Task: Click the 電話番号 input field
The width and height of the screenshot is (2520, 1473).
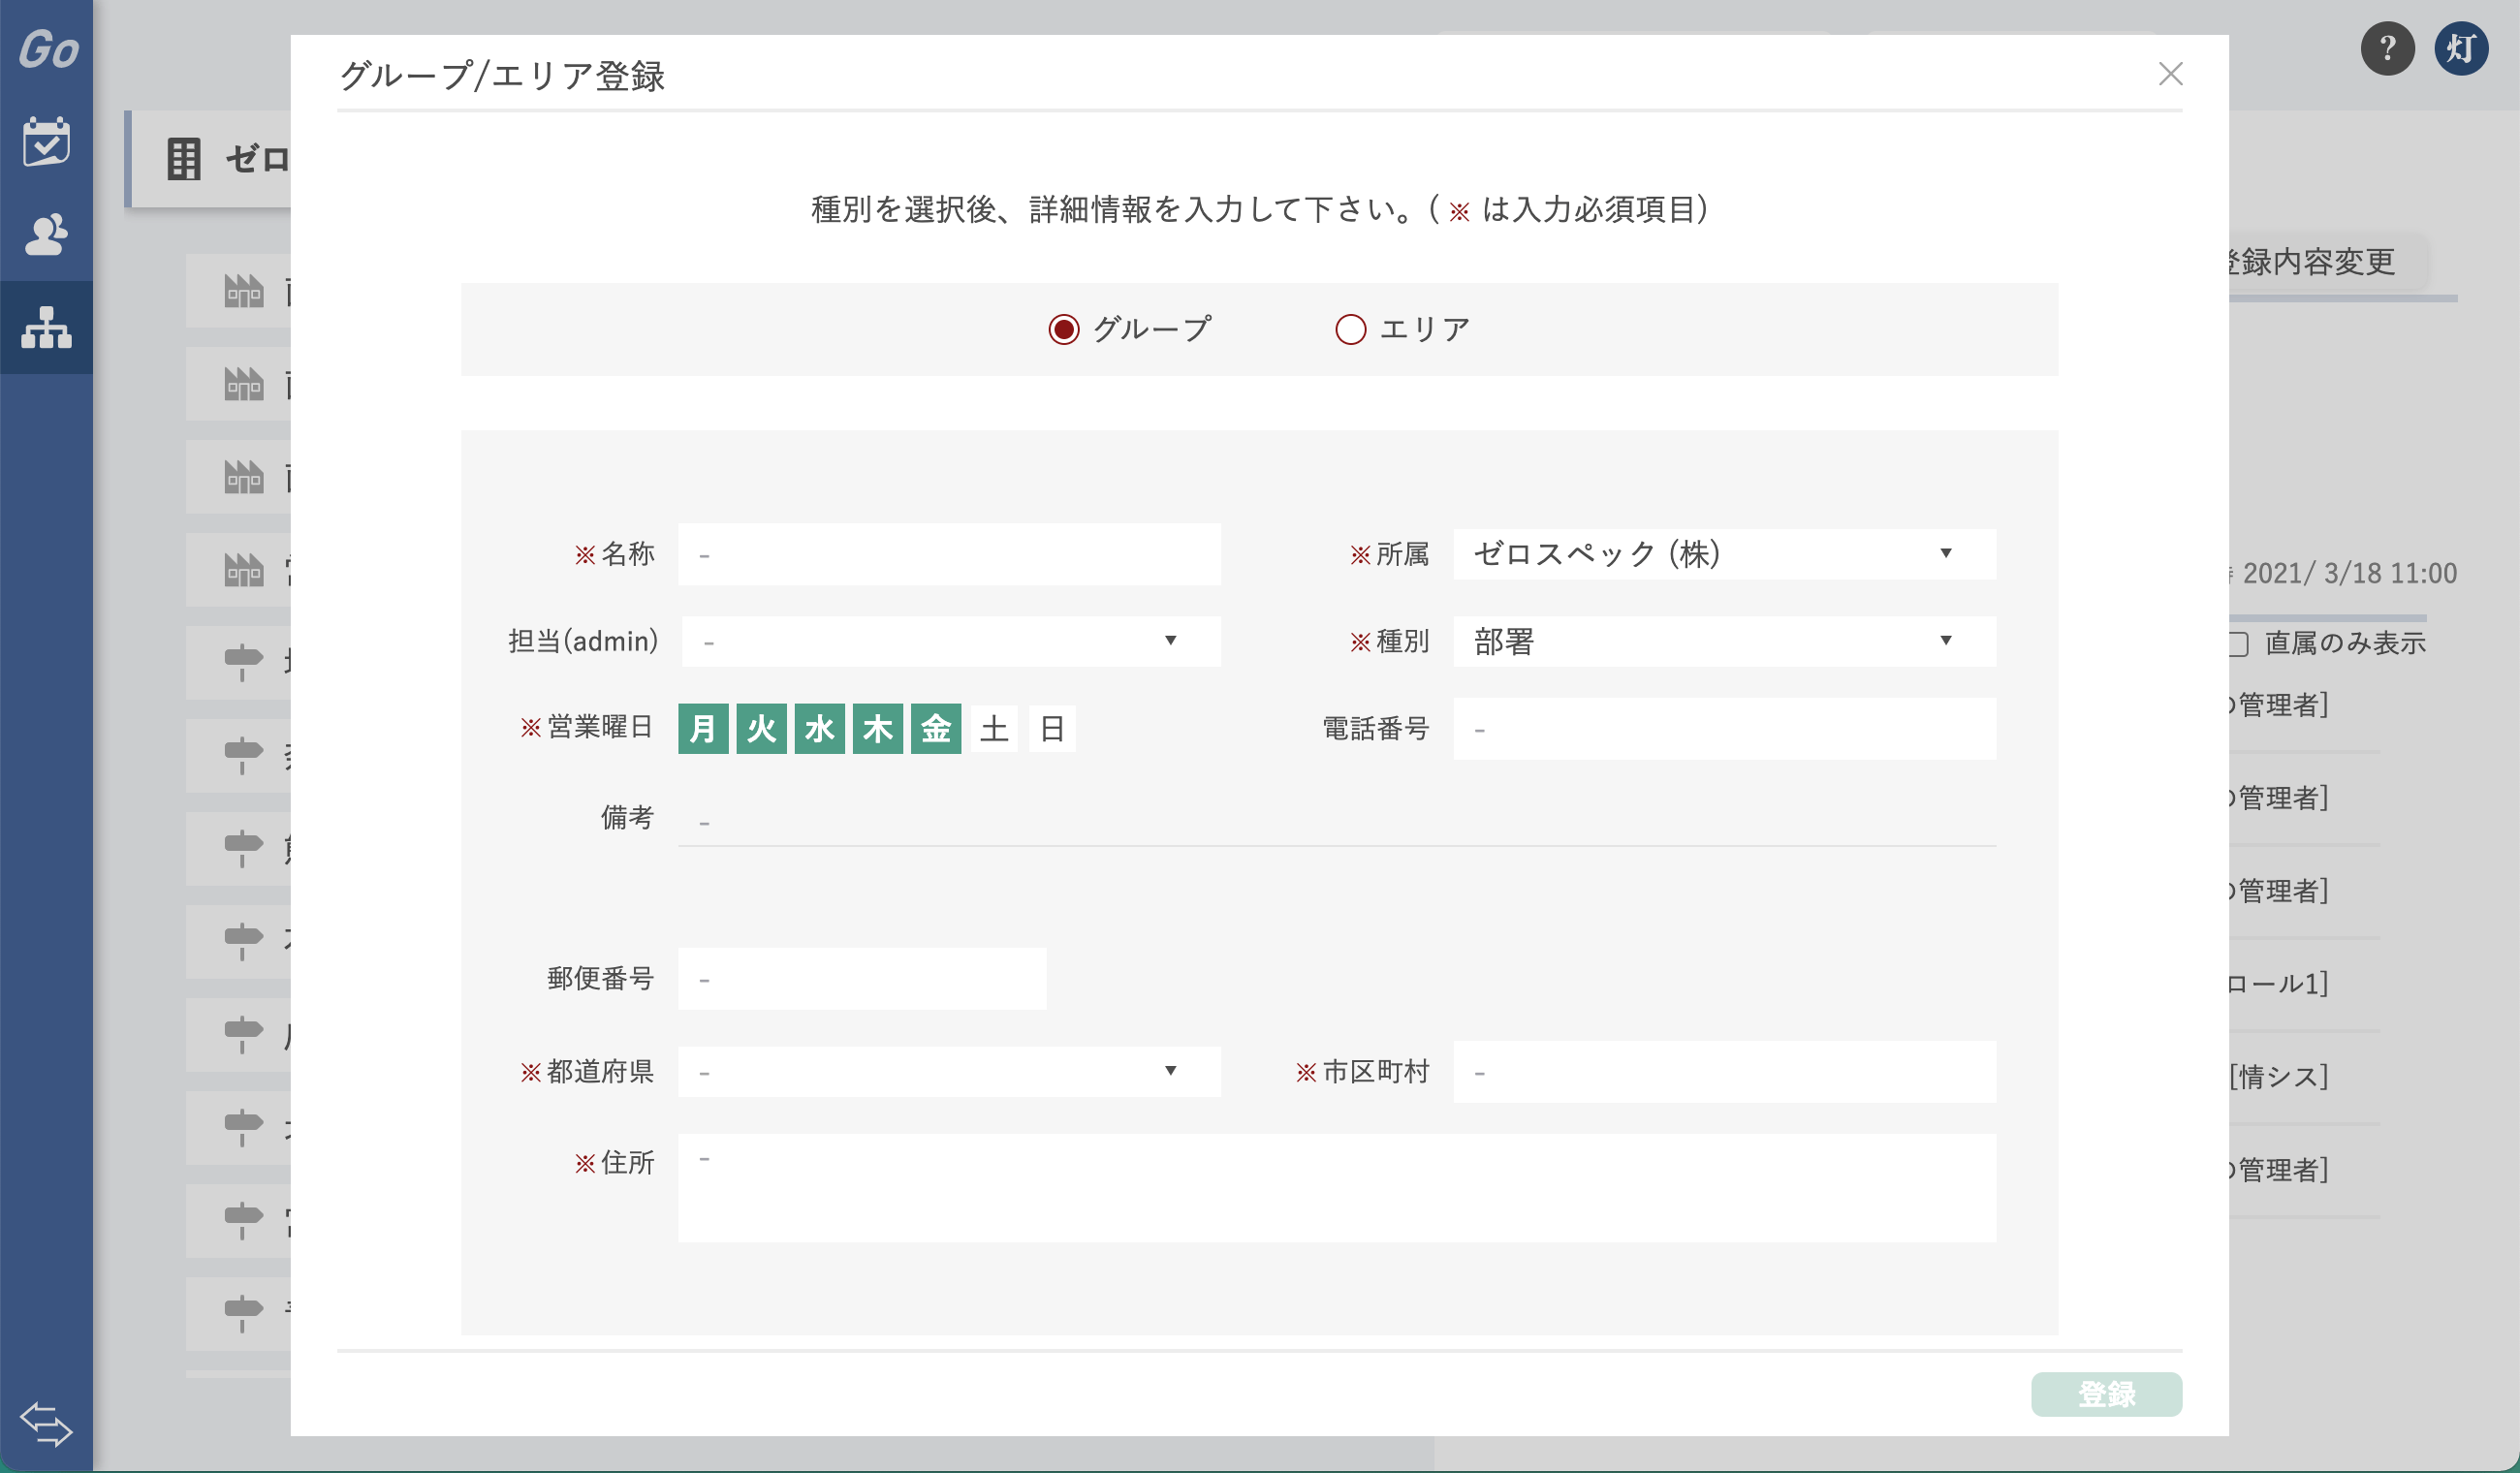Action: coord(1724,729)
